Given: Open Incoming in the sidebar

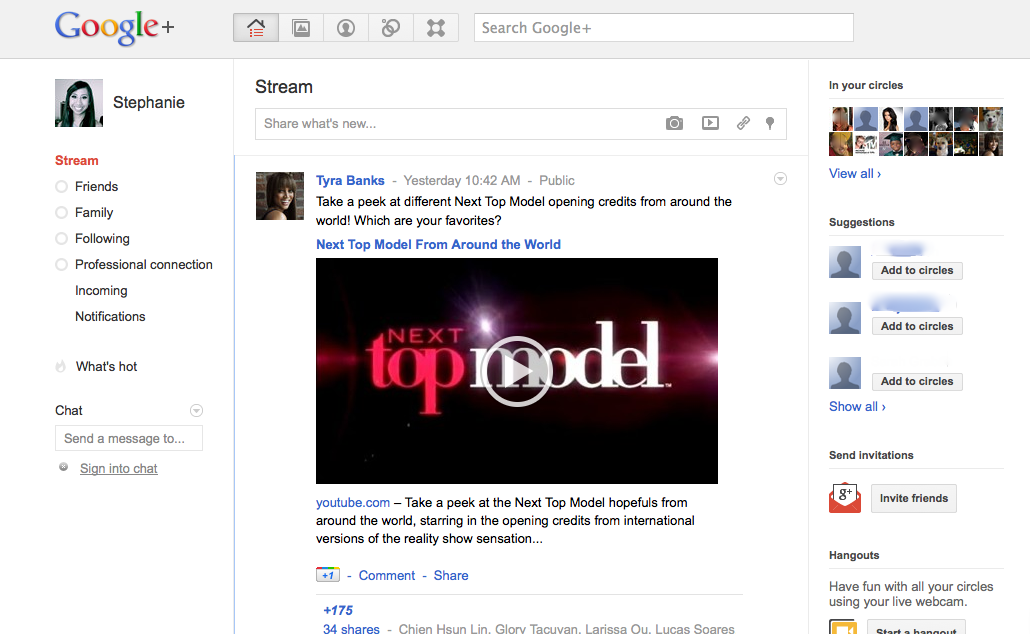Looking at the screenshot, I should (x=101, y=290).
